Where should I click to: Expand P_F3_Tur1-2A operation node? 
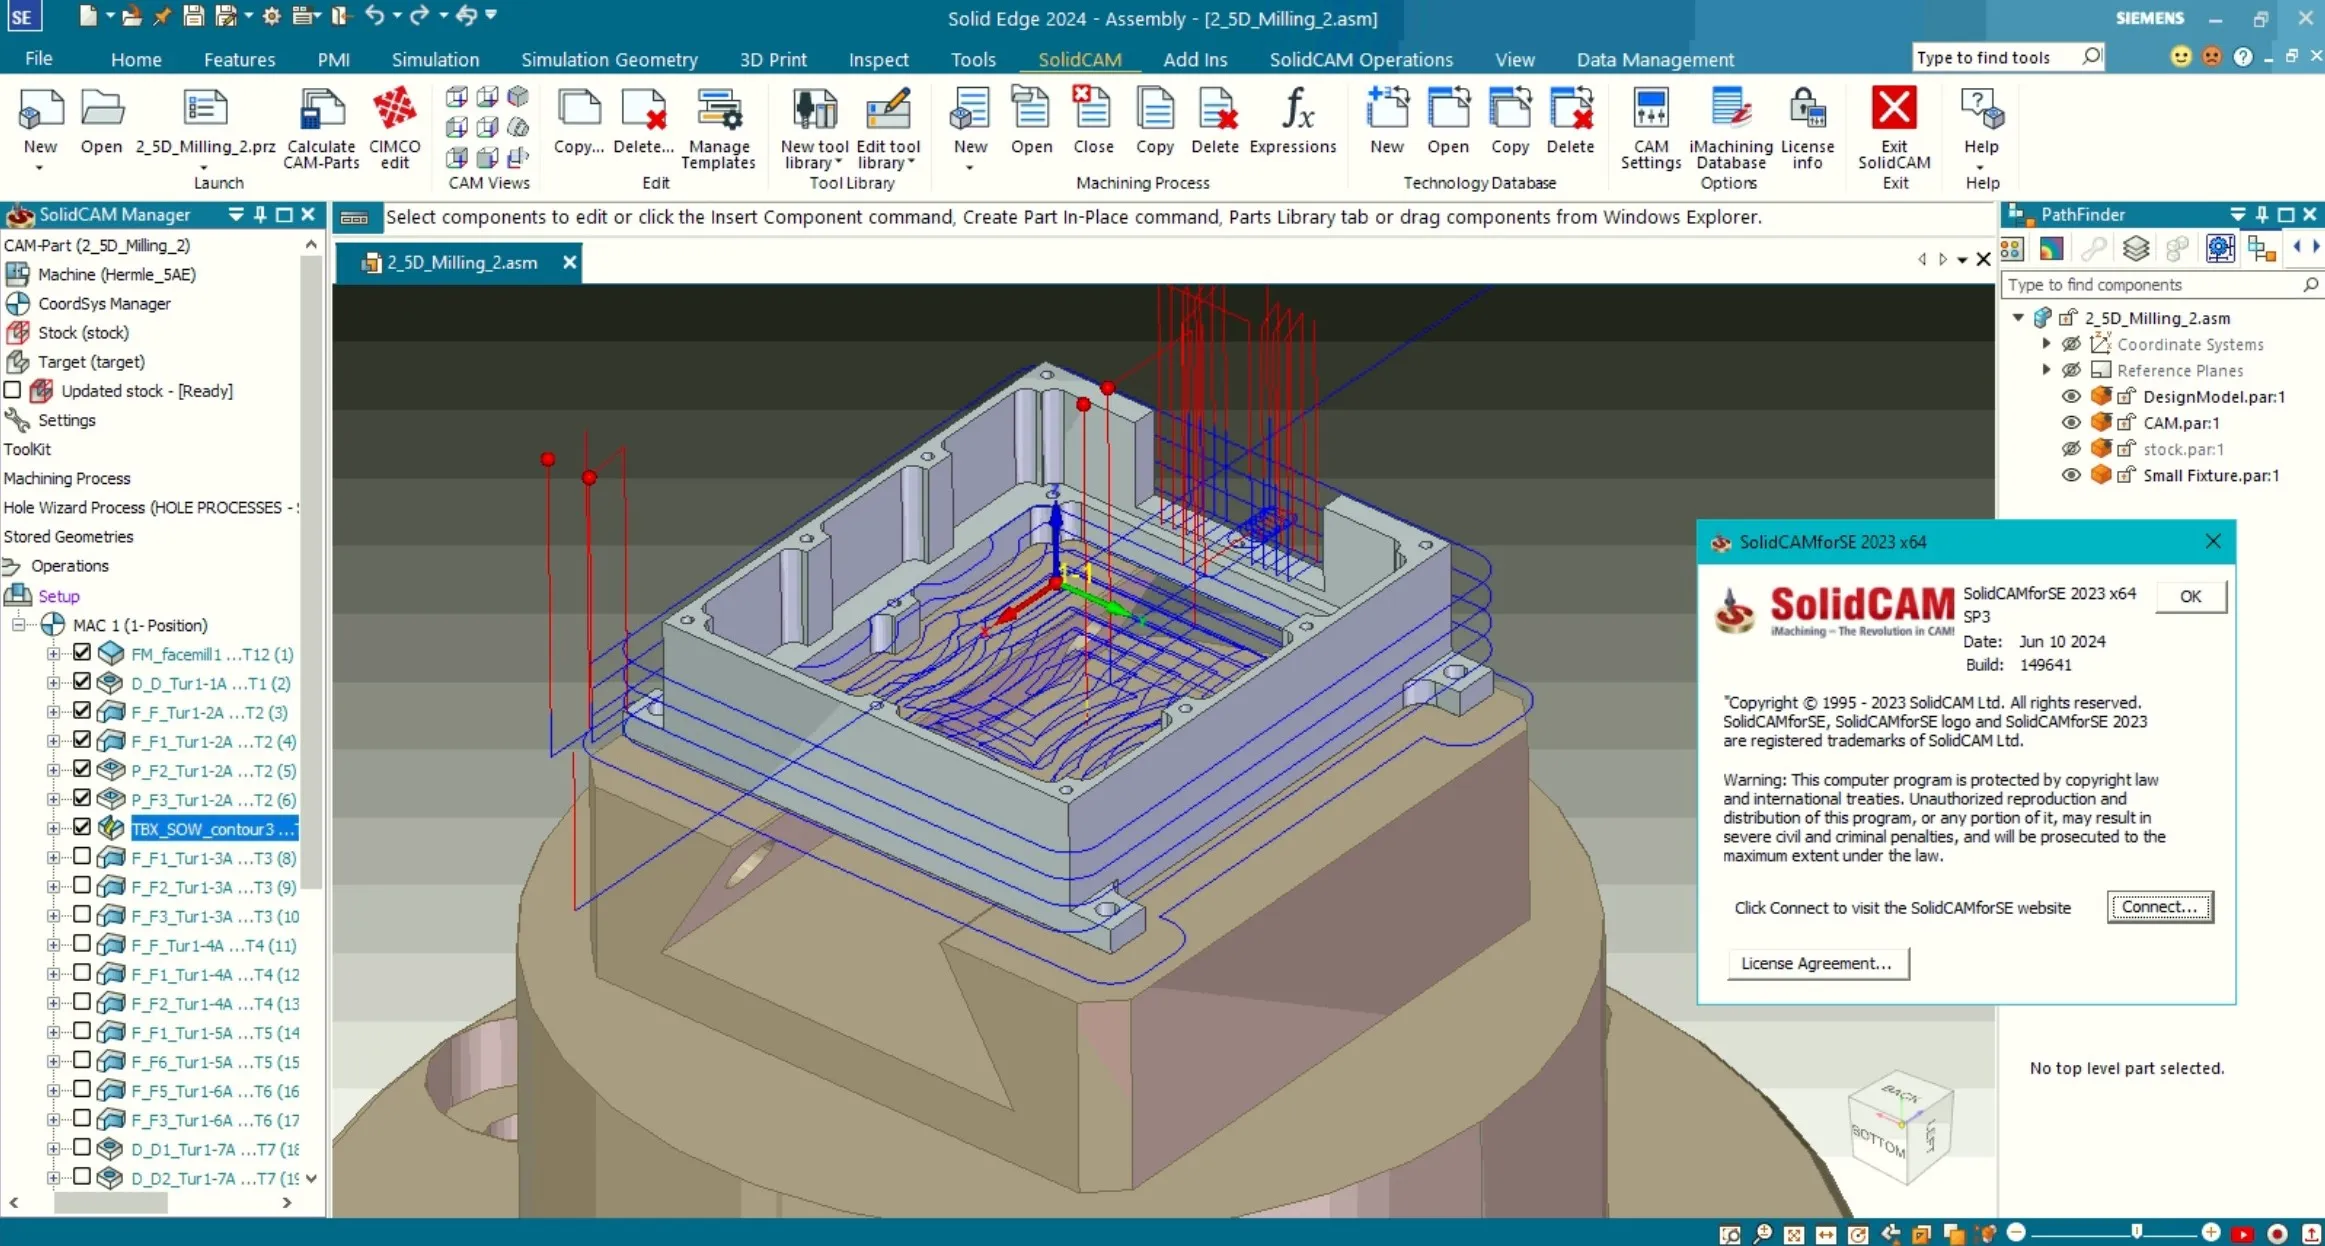[53, 799]
